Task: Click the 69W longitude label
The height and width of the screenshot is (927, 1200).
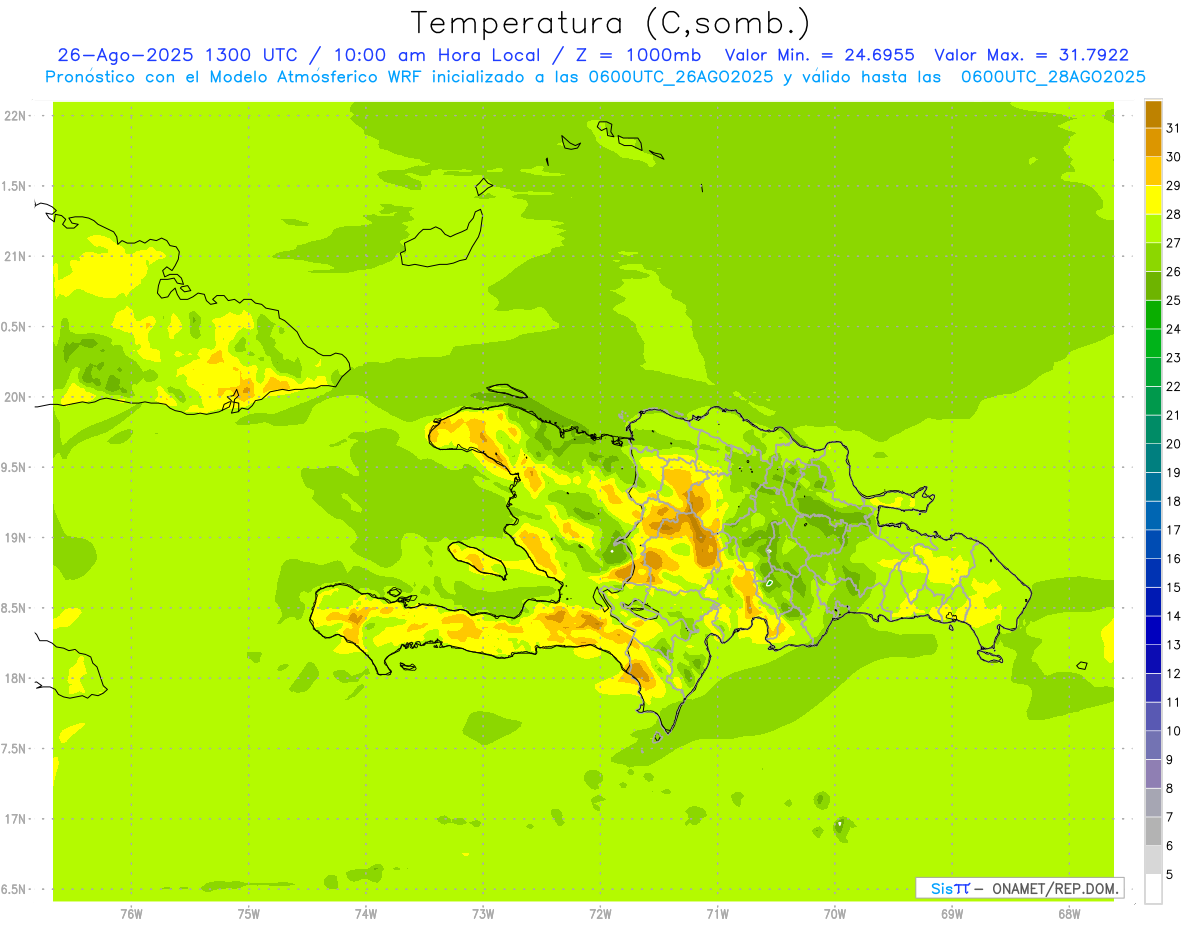Action: 952,914
